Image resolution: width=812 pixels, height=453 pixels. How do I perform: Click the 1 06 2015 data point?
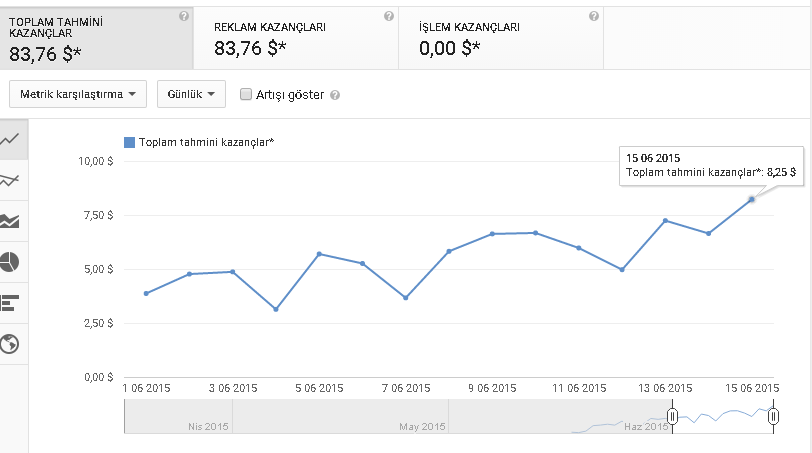147,294
